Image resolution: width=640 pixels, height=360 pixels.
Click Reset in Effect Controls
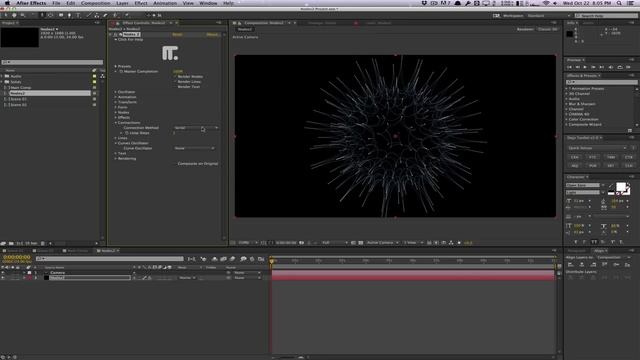tap(177, 34)
